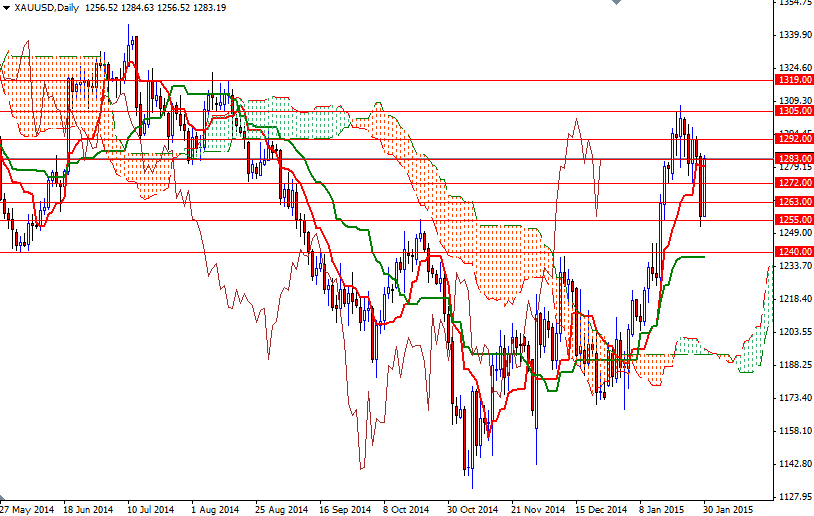This screenshot has height=516, width=814.
Task: Select the red 1305.00 price level label
Action: point(794,111)
